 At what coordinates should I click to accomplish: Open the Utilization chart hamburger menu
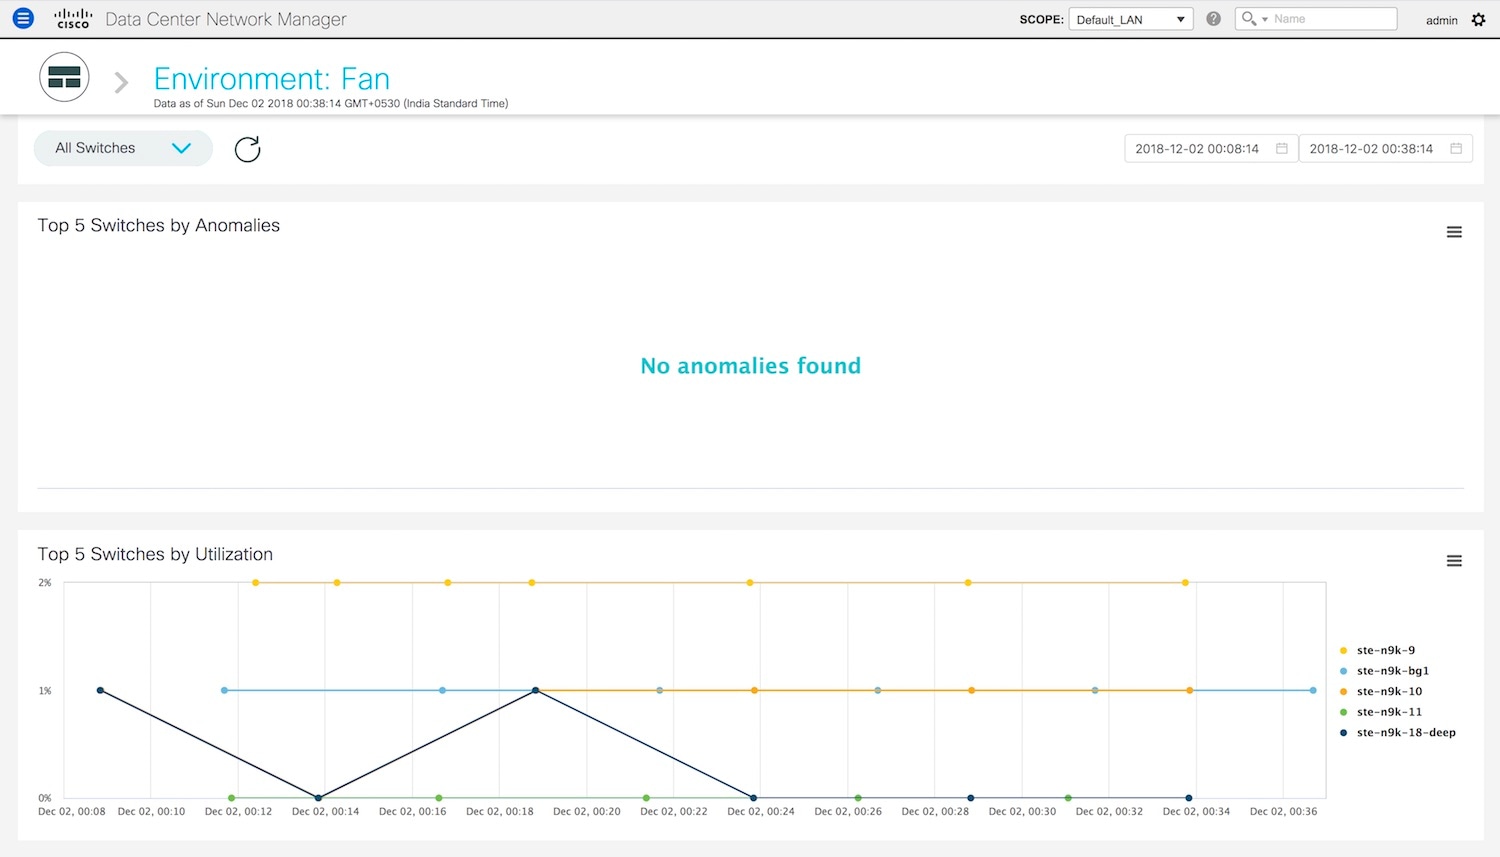coord(1454,561)
